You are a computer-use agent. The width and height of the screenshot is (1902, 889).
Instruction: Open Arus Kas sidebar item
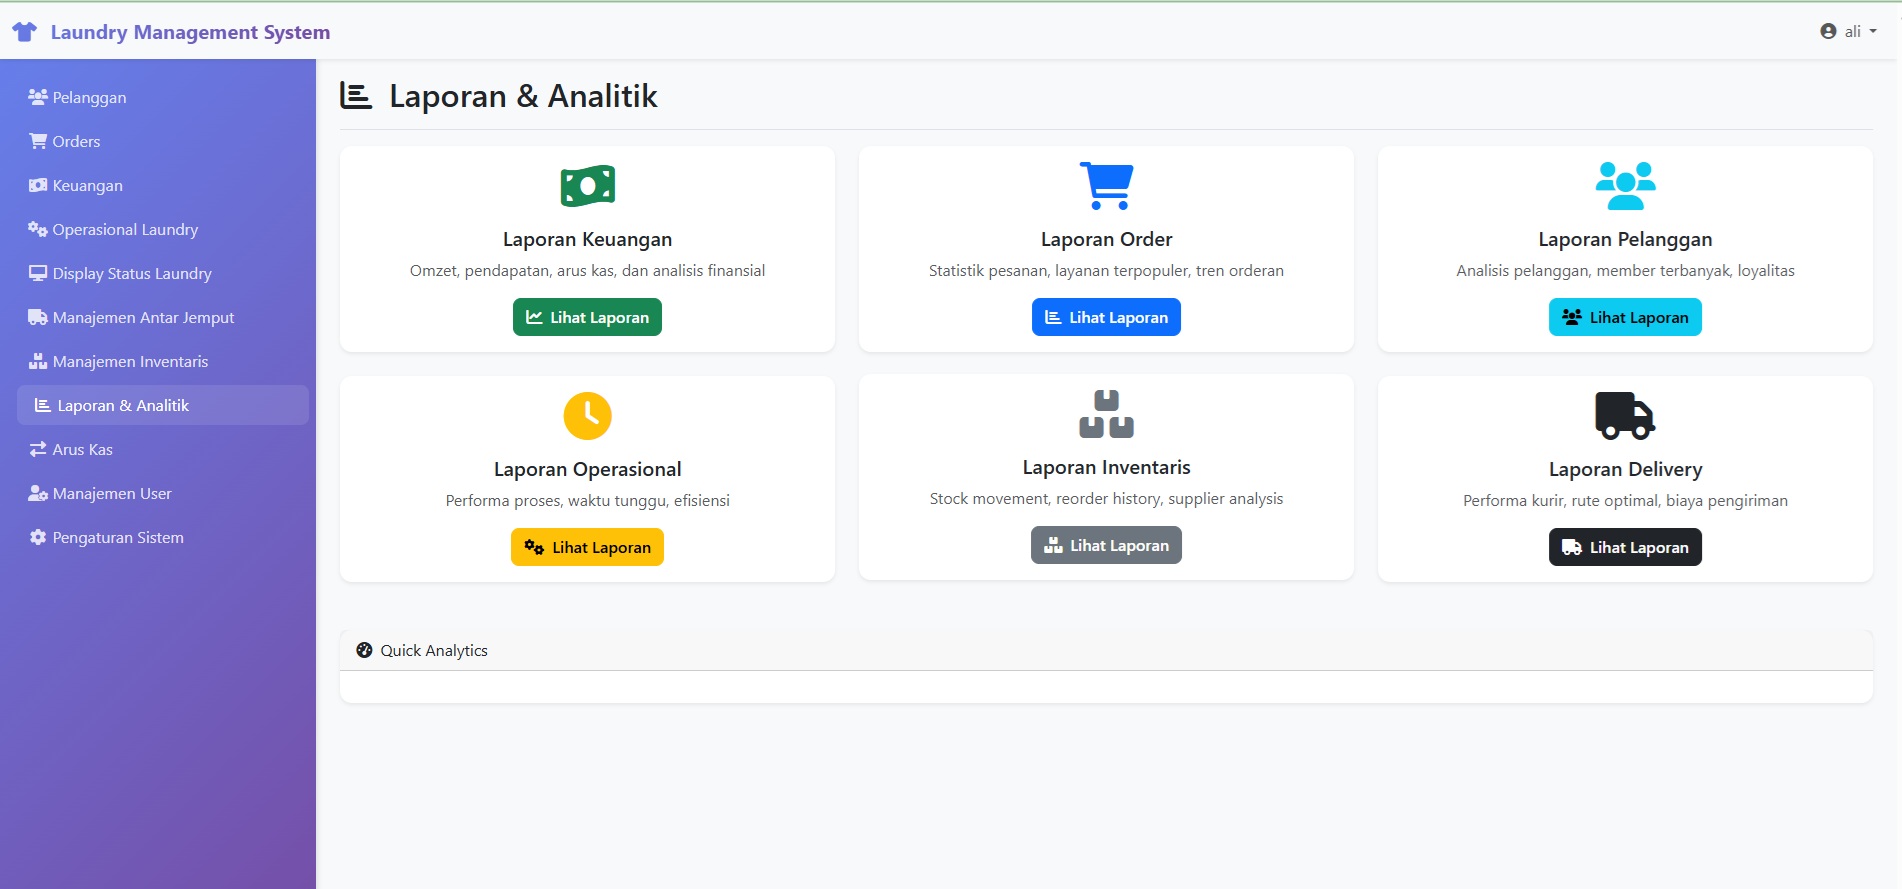[x=82, y=450]
